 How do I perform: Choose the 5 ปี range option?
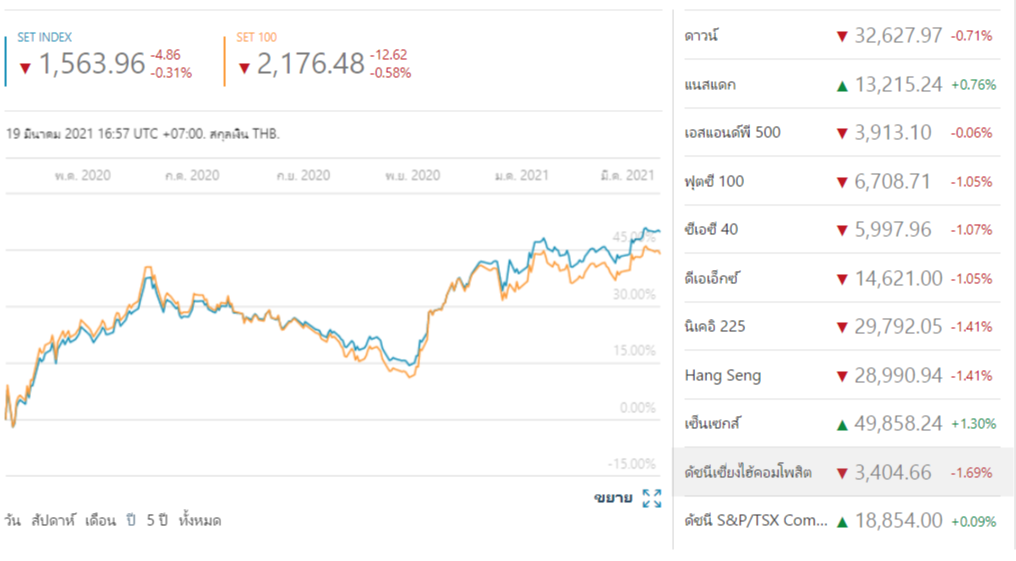157,521
